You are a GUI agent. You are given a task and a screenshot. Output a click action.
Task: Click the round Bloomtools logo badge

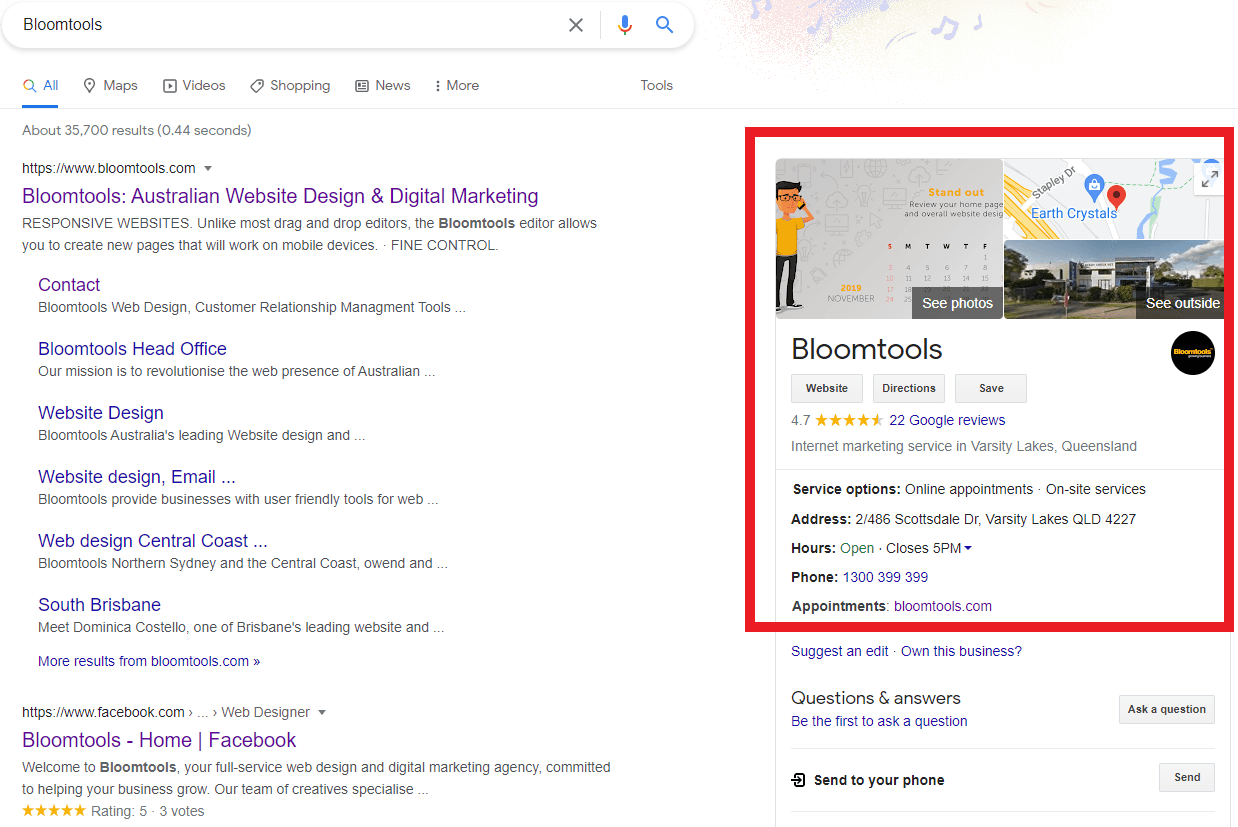pyautogui.click(x=1192, y=353)
